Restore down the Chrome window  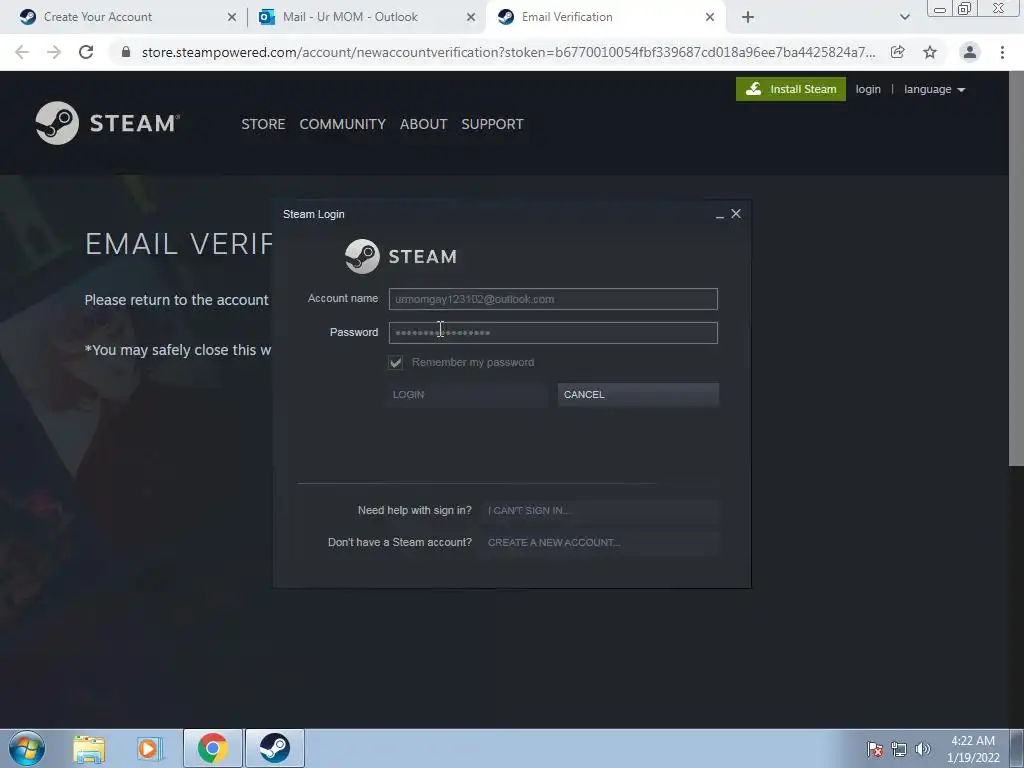tap(965, 8)
